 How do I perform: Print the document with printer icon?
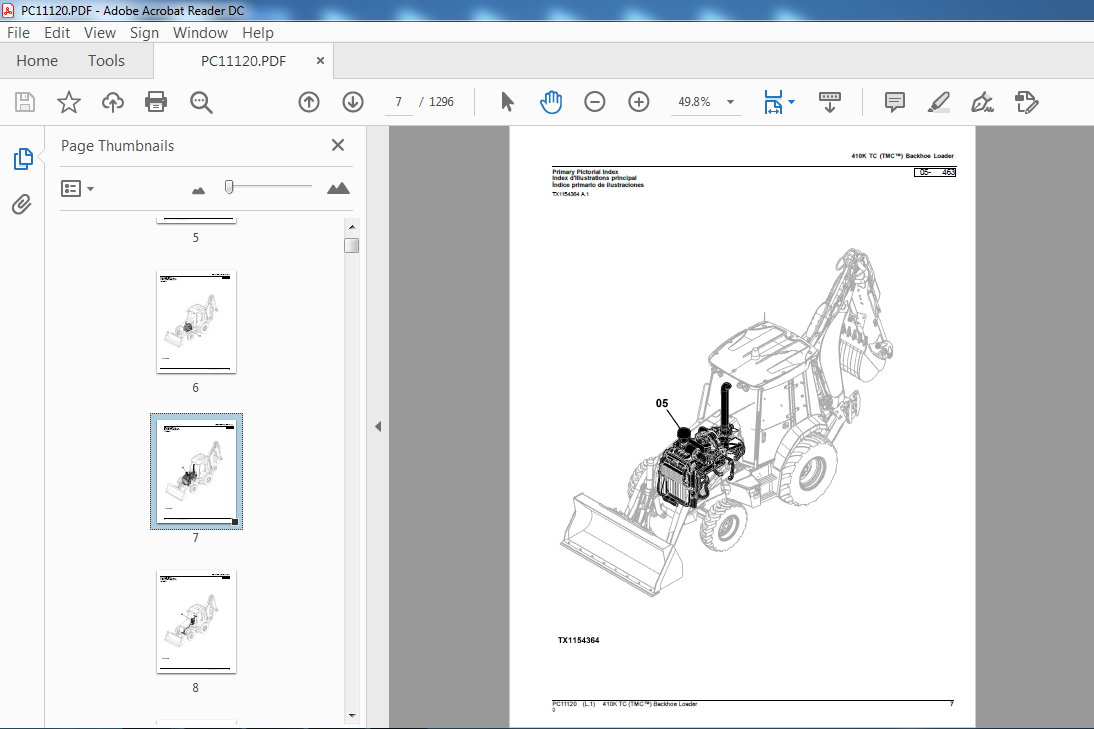click(156, 103)
